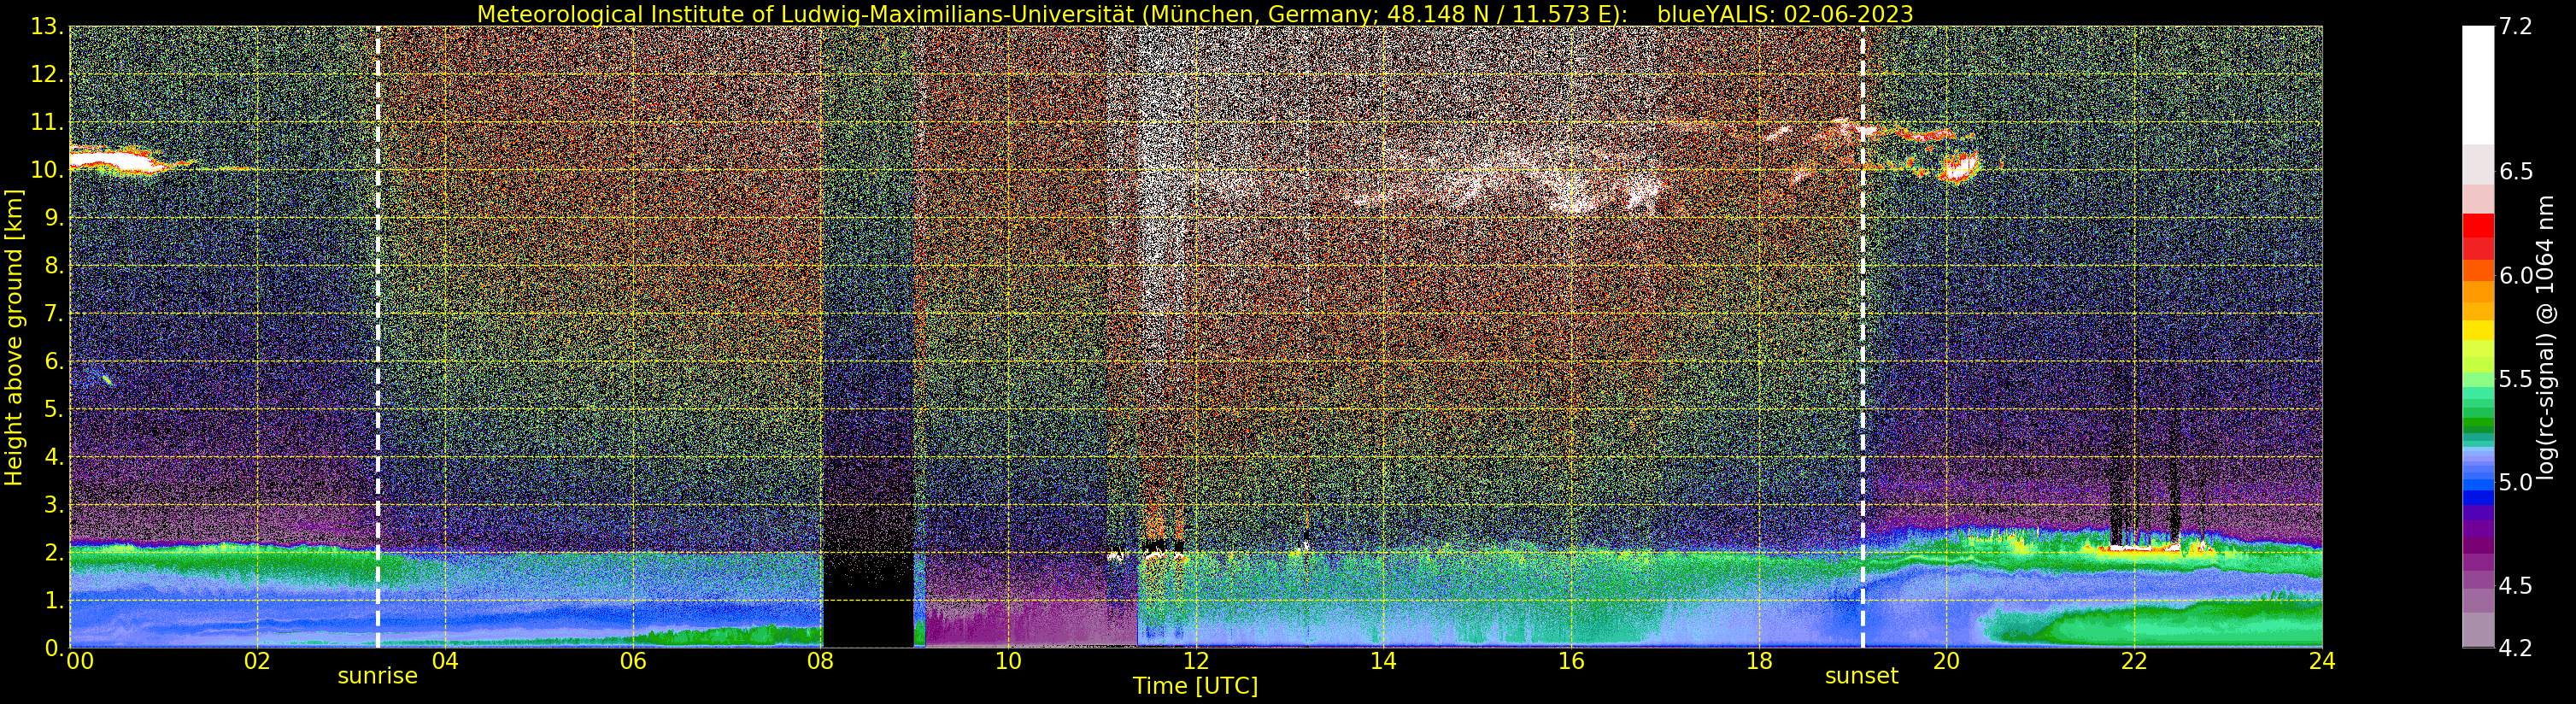The width and height of the screenshot is (2576, 704).
Task: Click the height-axis tick label "8."
Action: click(53, 266)
